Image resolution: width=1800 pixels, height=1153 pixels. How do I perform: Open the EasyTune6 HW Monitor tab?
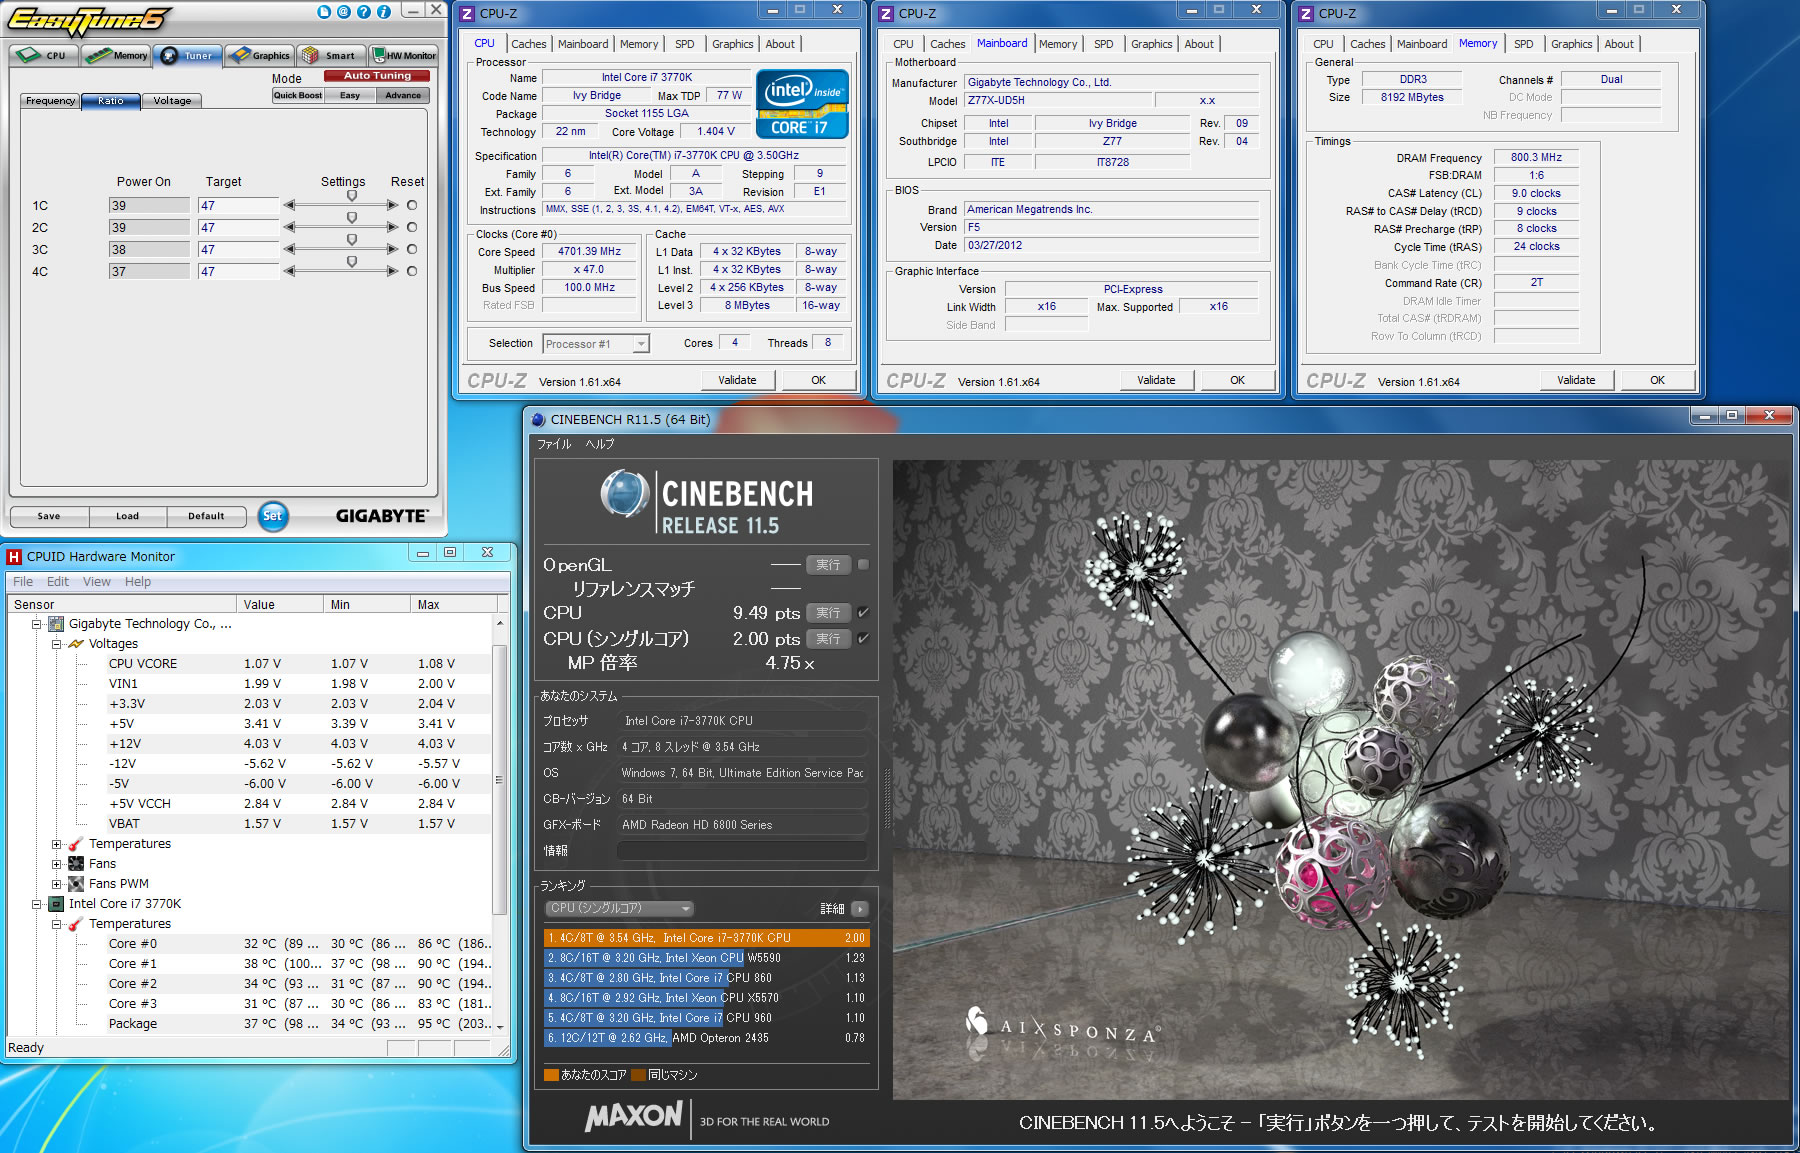pos(403,55)
